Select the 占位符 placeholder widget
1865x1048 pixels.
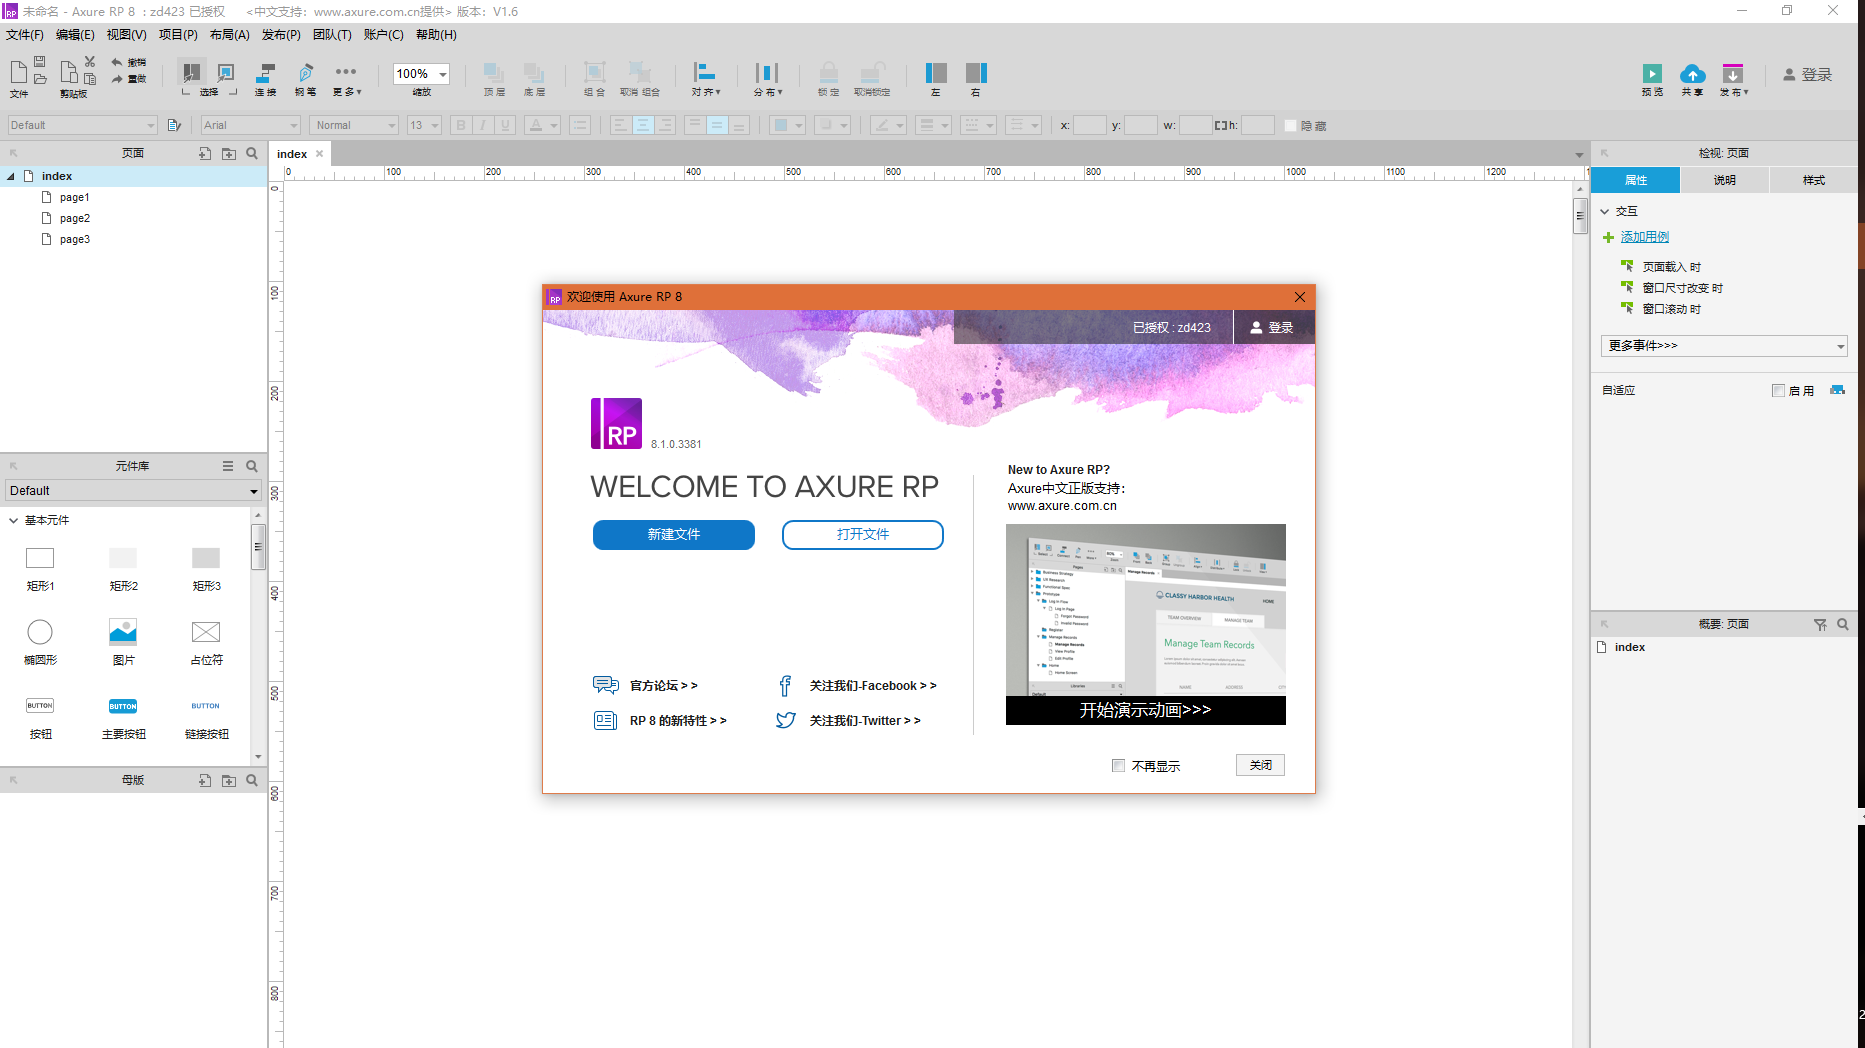tap(206, 641)
